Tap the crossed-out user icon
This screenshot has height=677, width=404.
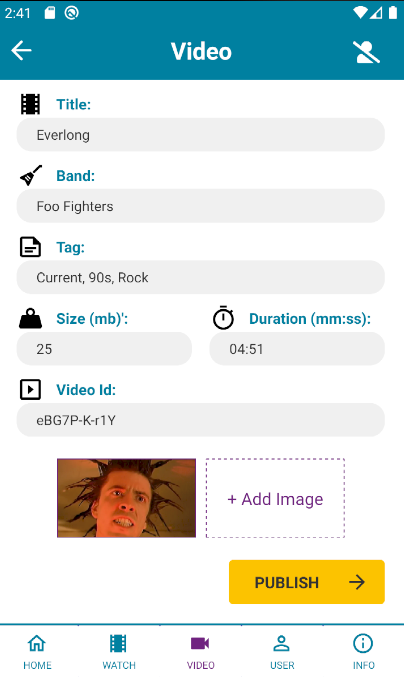click(366, 52)
